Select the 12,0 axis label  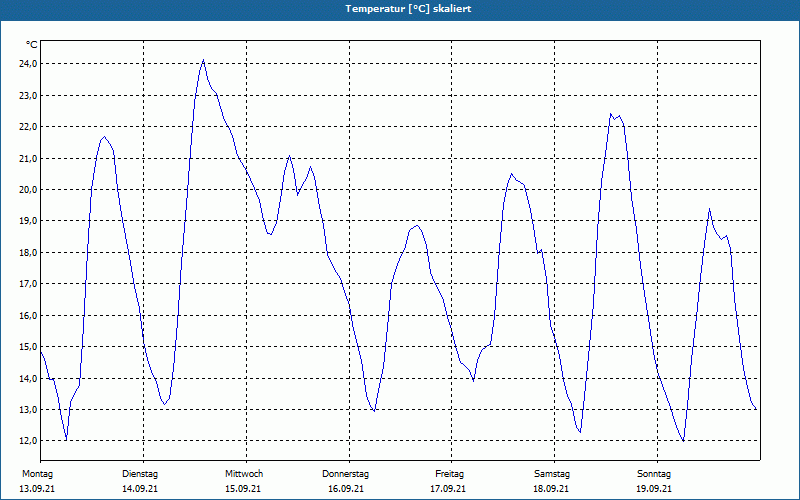[28, 441]
